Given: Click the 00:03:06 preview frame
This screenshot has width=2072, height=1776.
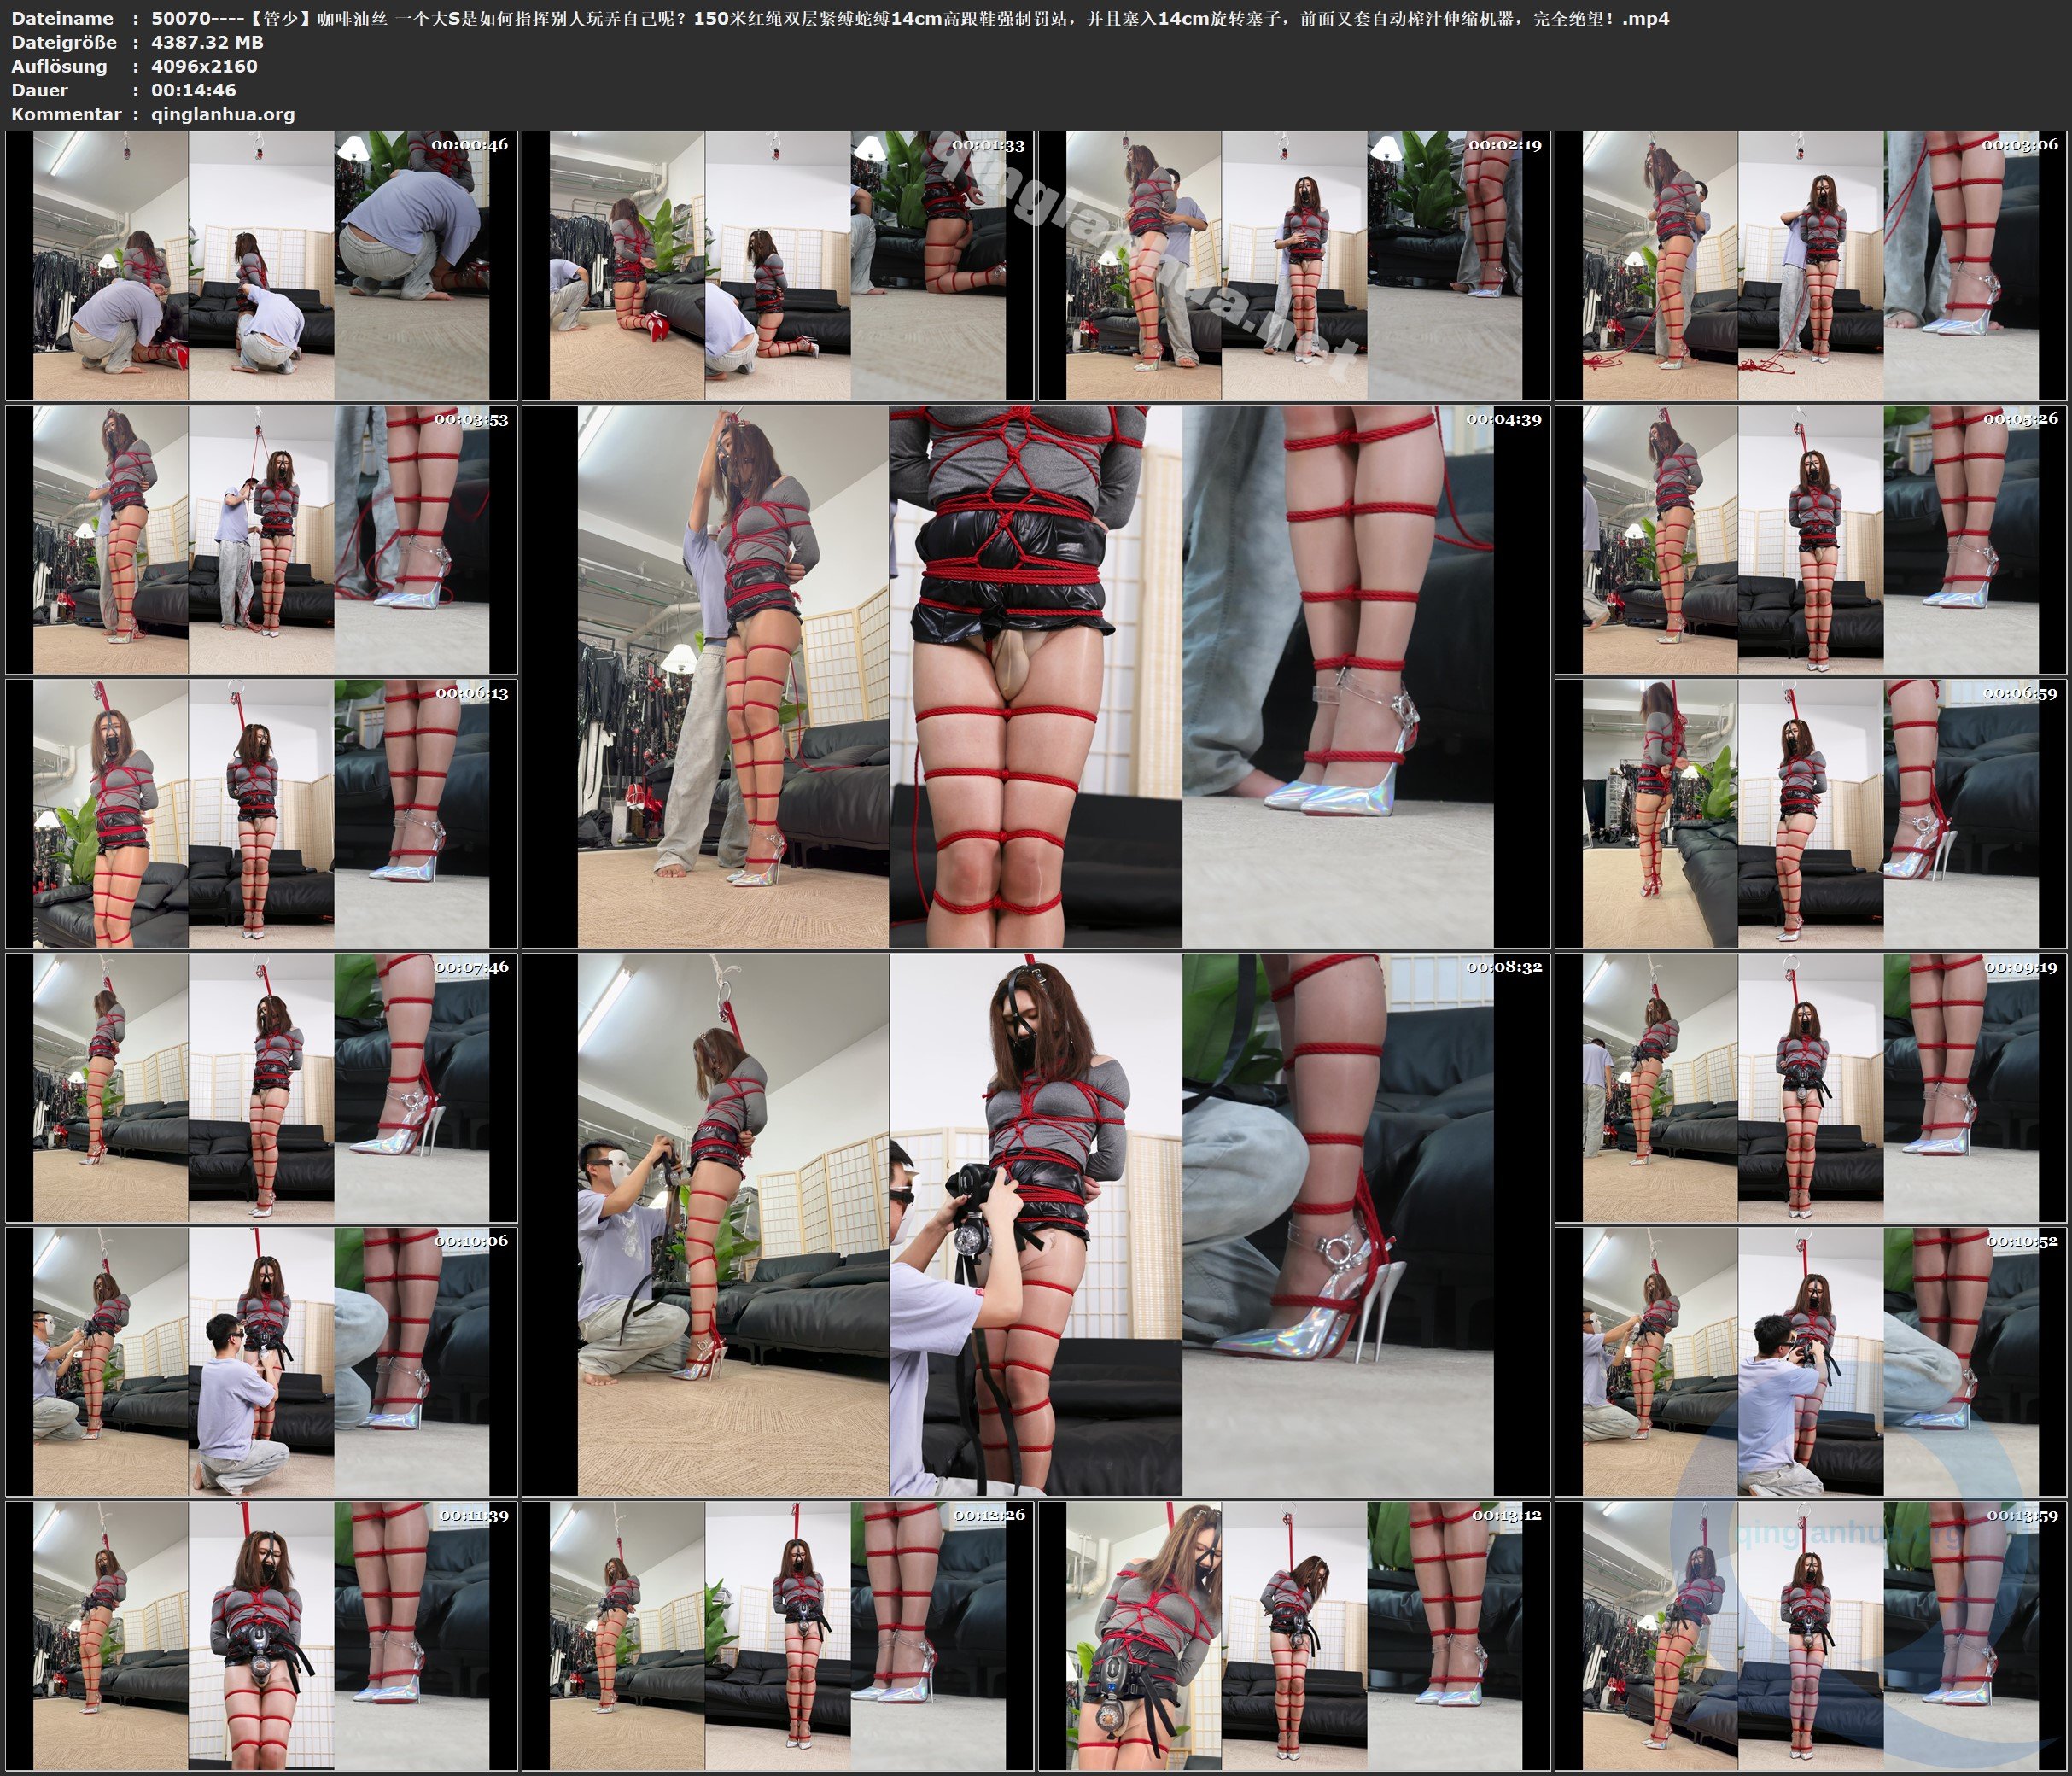Looking at the screenshot, I should click(x=1810, y=266).
